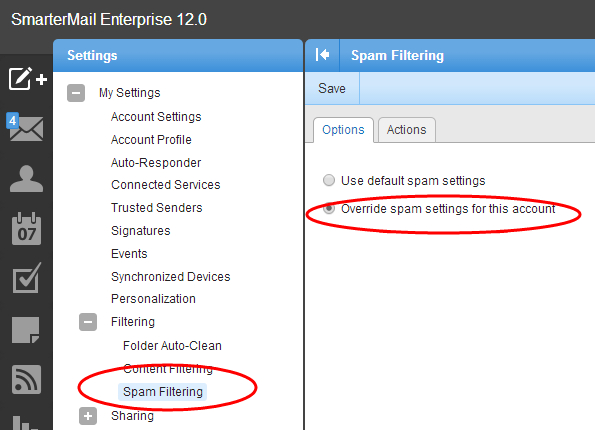Viewport: 595px width, 430px height.
Task: Open the notes sticky icon
Action: 25,330
